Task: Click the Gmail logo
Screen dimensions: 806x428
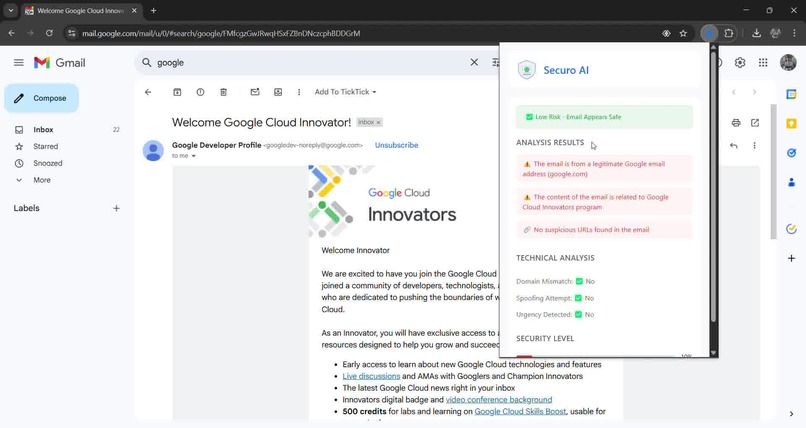Action: tap(60, 63)
